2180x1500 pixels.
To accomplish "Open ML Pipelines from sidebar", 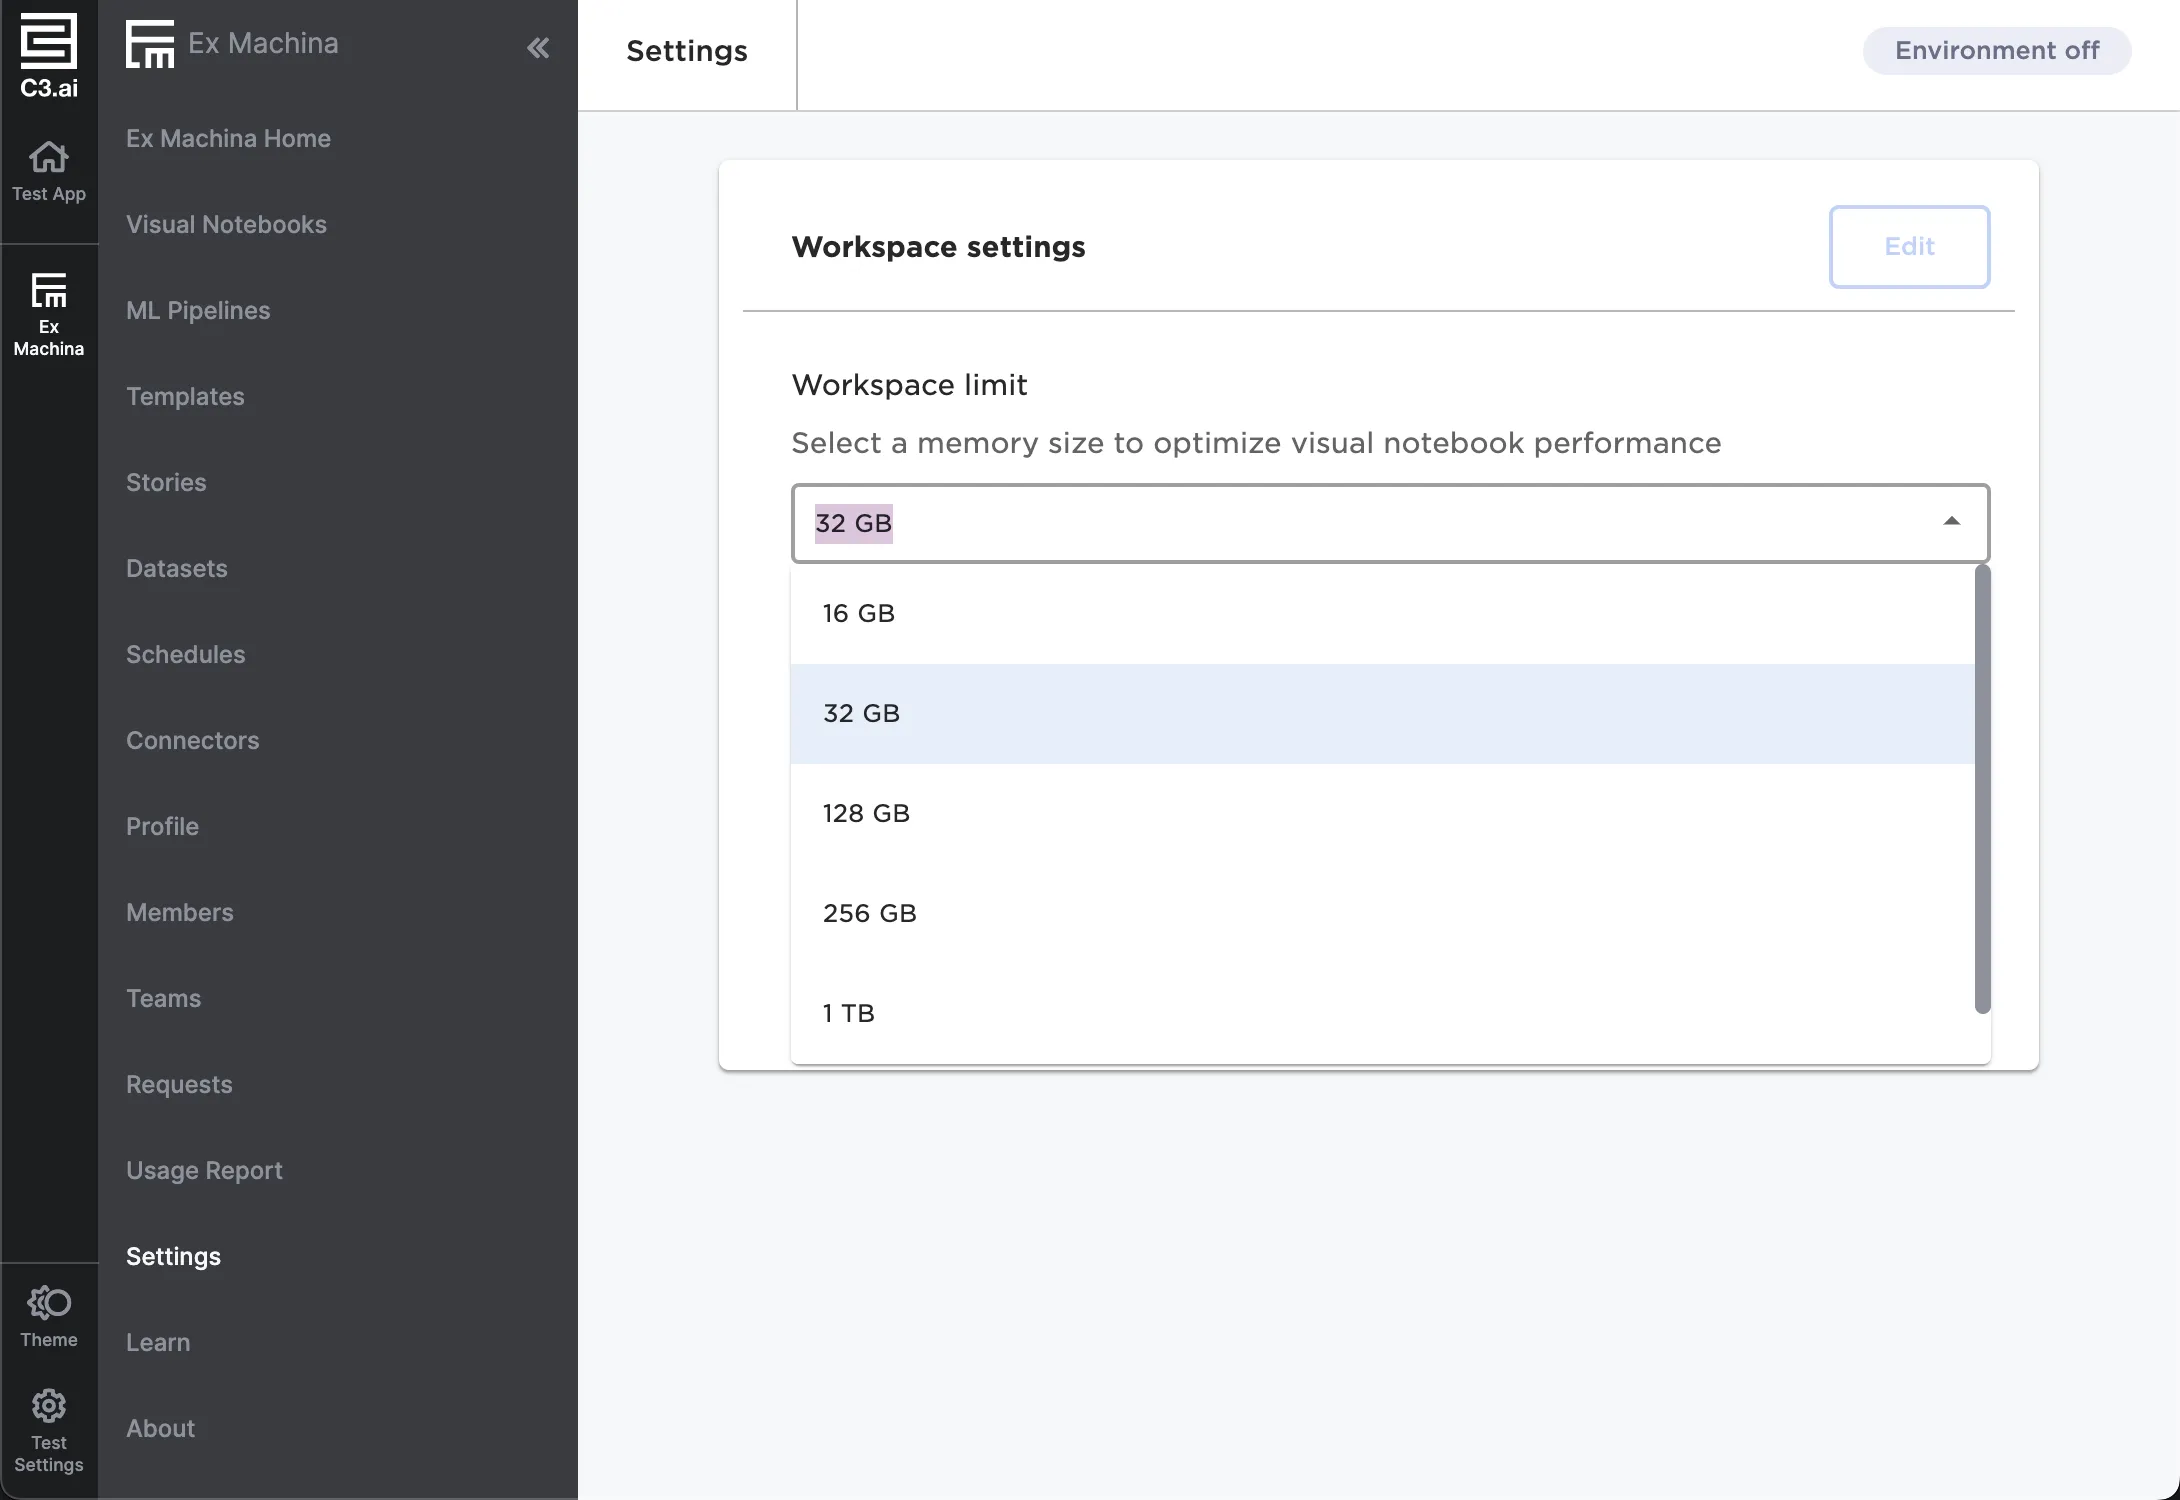I will point(198,310).
